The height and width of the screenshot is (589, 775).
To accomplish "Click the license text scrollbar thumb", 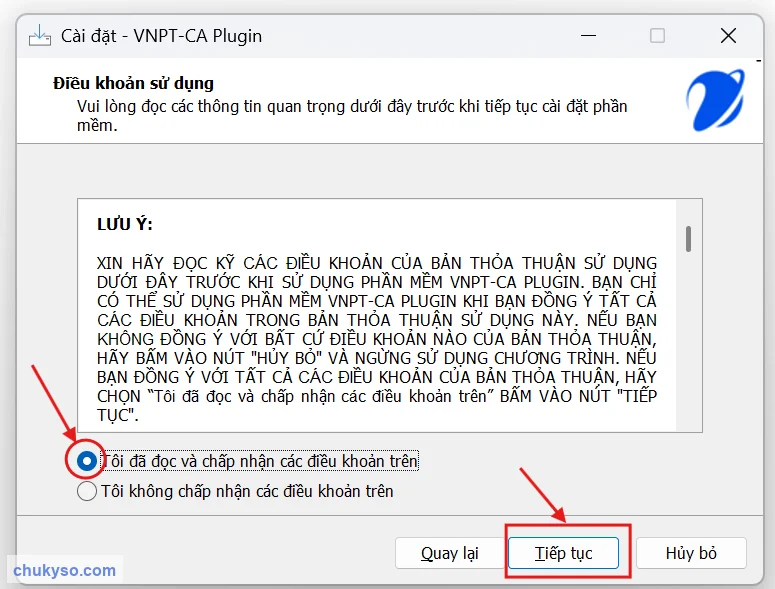I will (x=689, y=239).
